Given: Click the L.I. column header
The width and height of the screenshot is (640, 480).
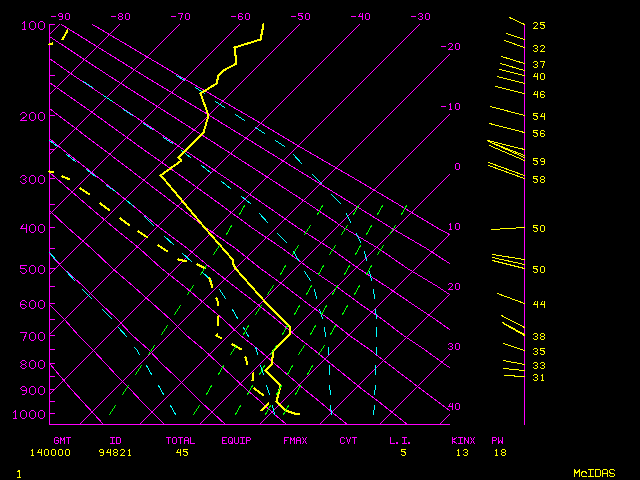Looking at the screenshot, I should (400, 440).
